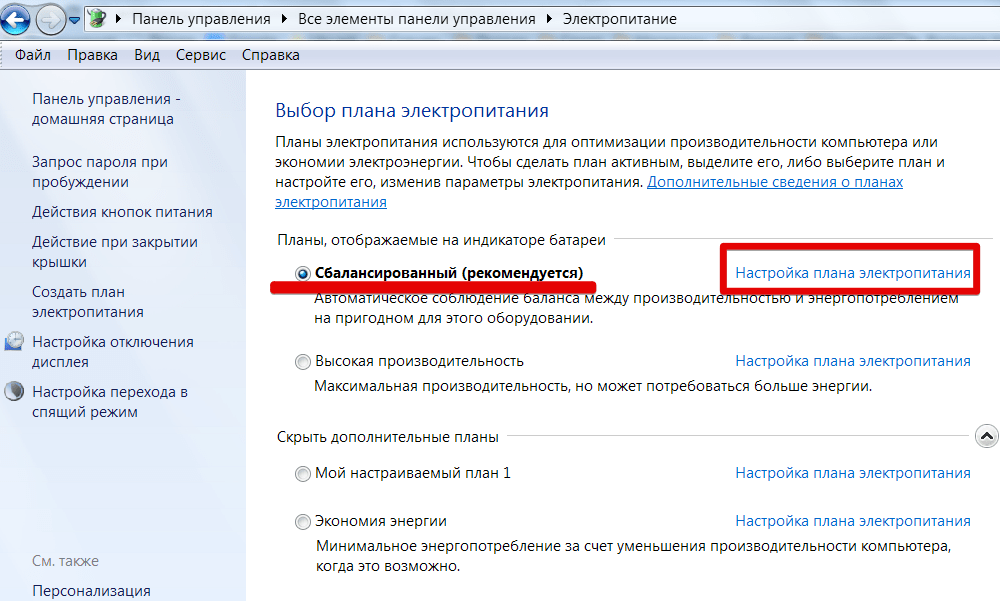Go back with the Back arrow button
1000x601 pixels.
point(15,19)
